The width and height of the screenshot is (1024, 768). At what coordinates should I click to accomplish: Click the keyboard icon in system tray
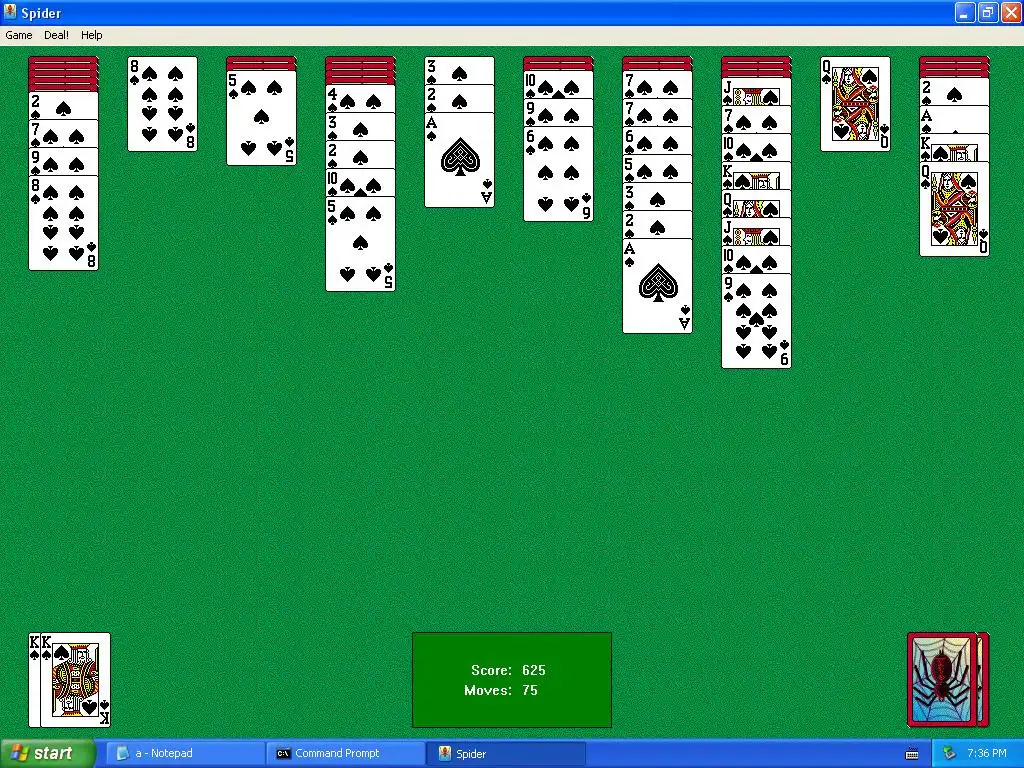[912, 754]
